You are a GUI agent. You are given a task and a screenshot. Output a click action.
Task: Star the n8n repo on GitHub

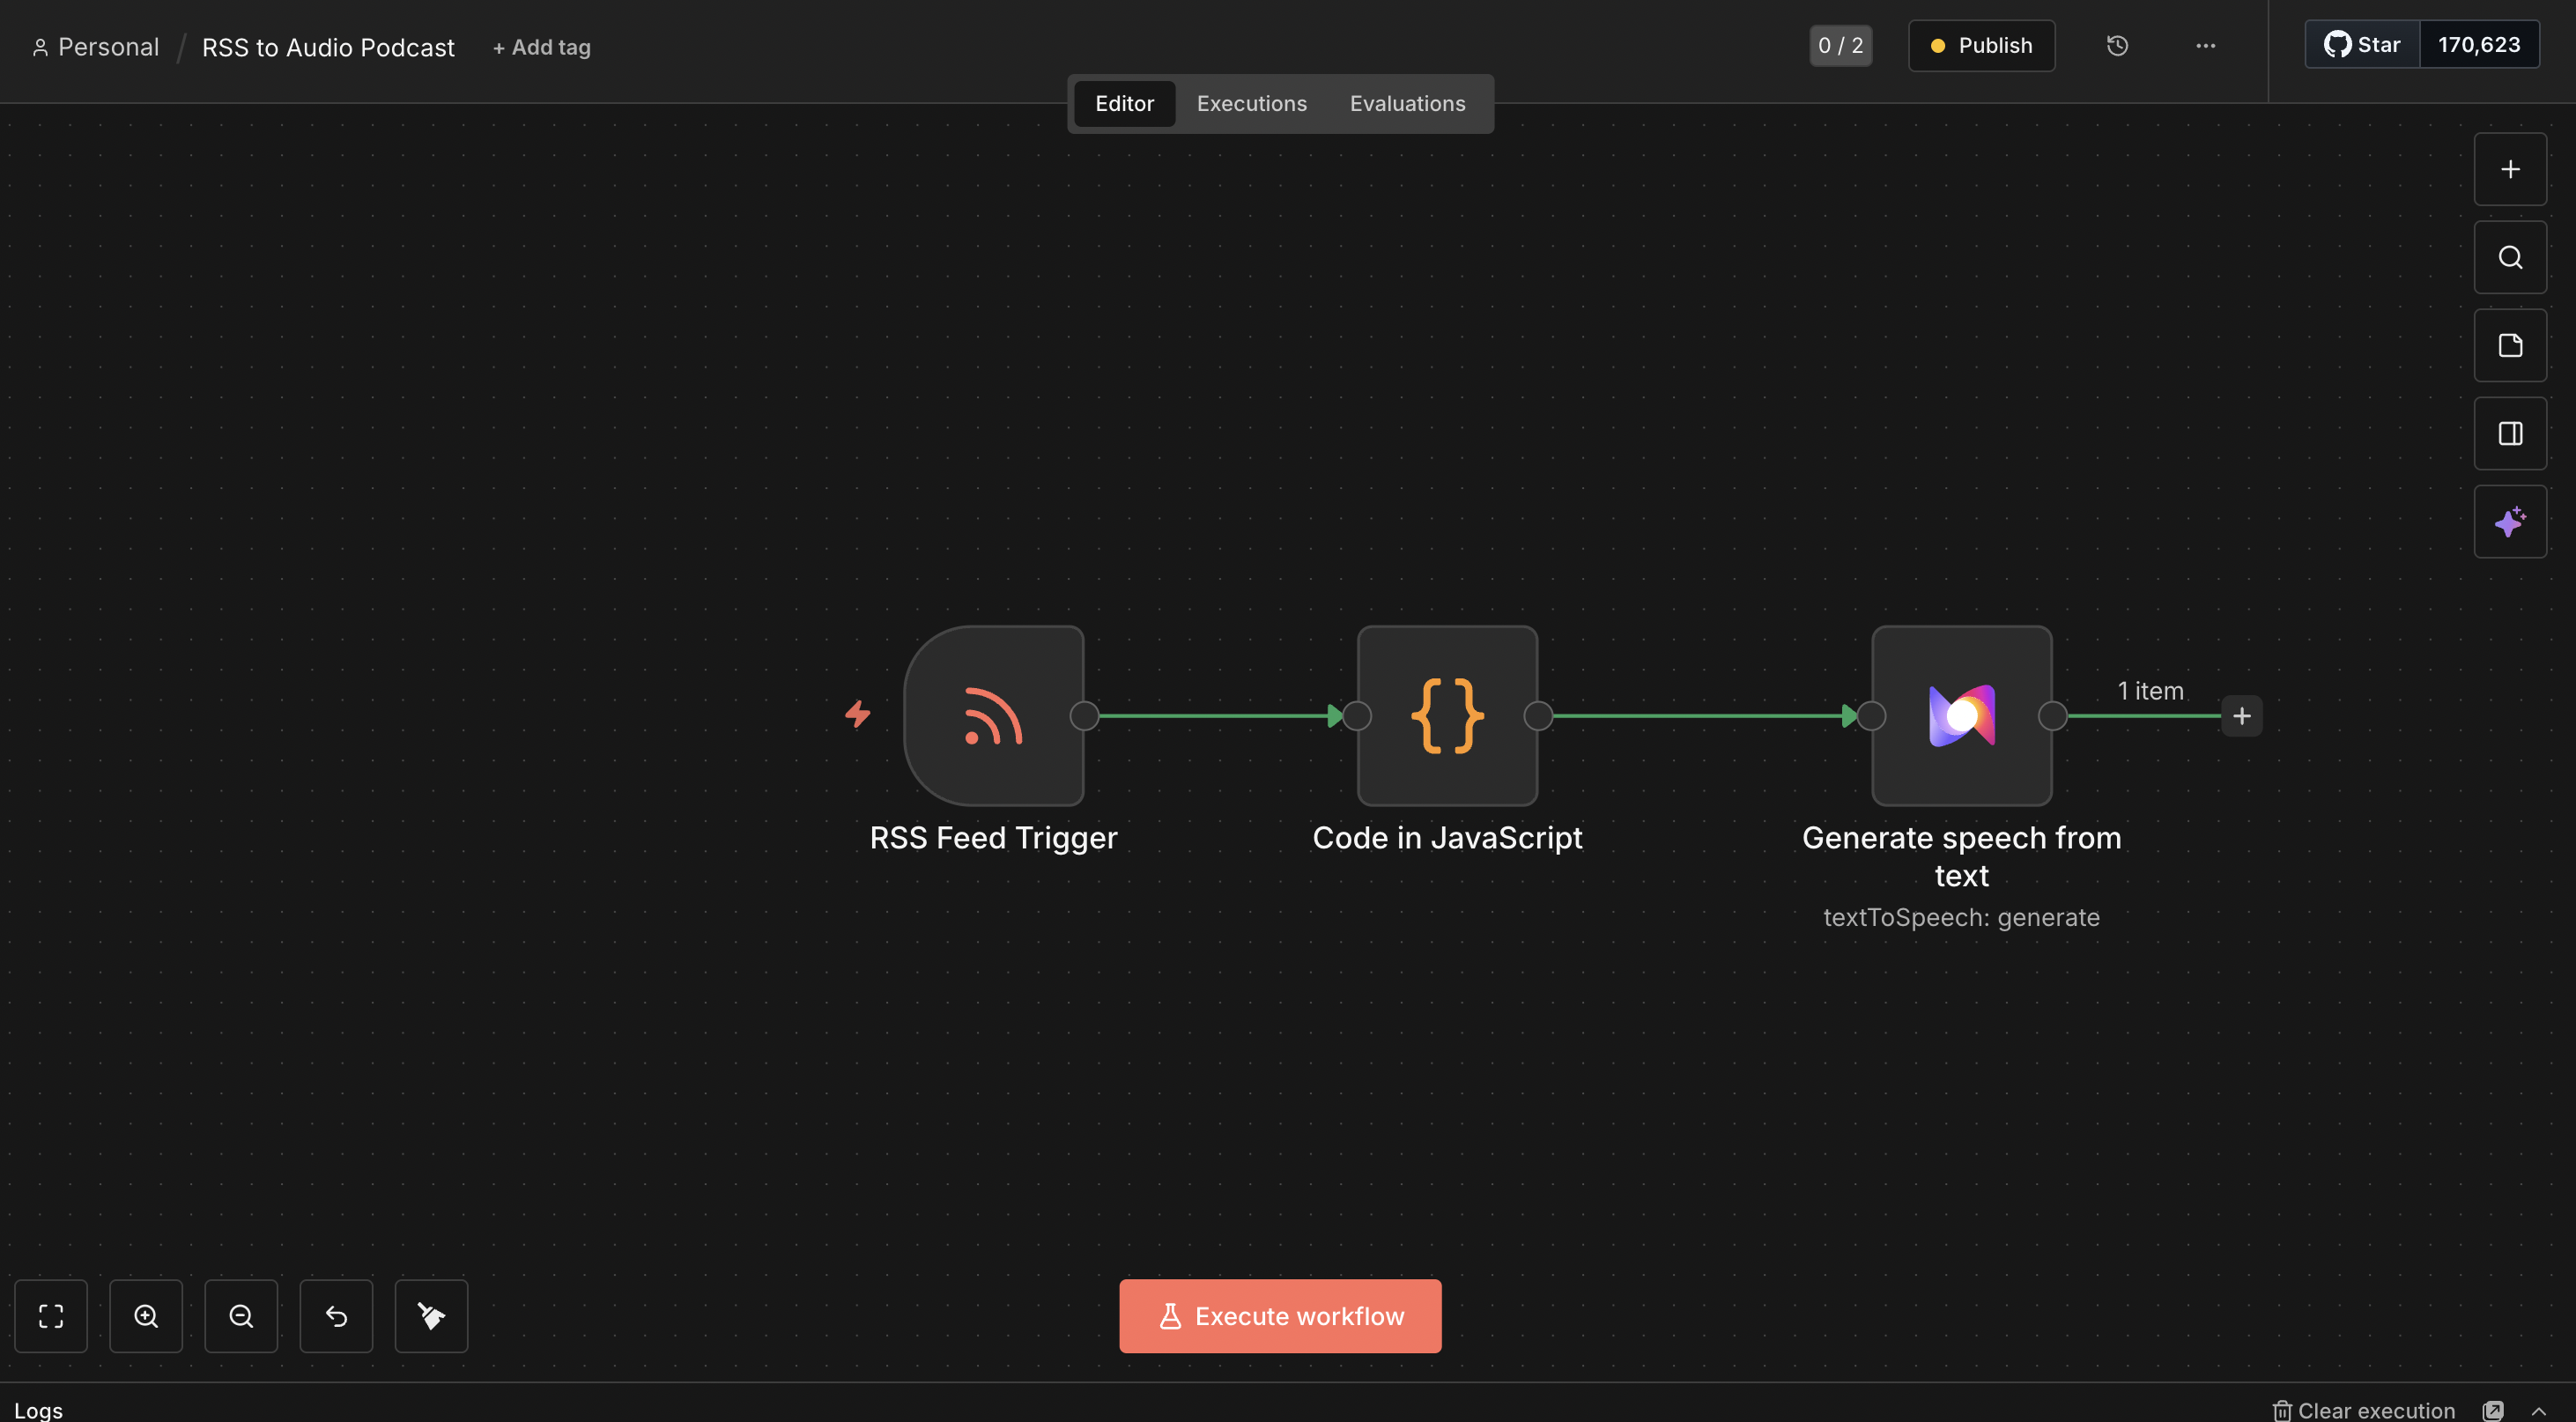(x=2360, y=44)
